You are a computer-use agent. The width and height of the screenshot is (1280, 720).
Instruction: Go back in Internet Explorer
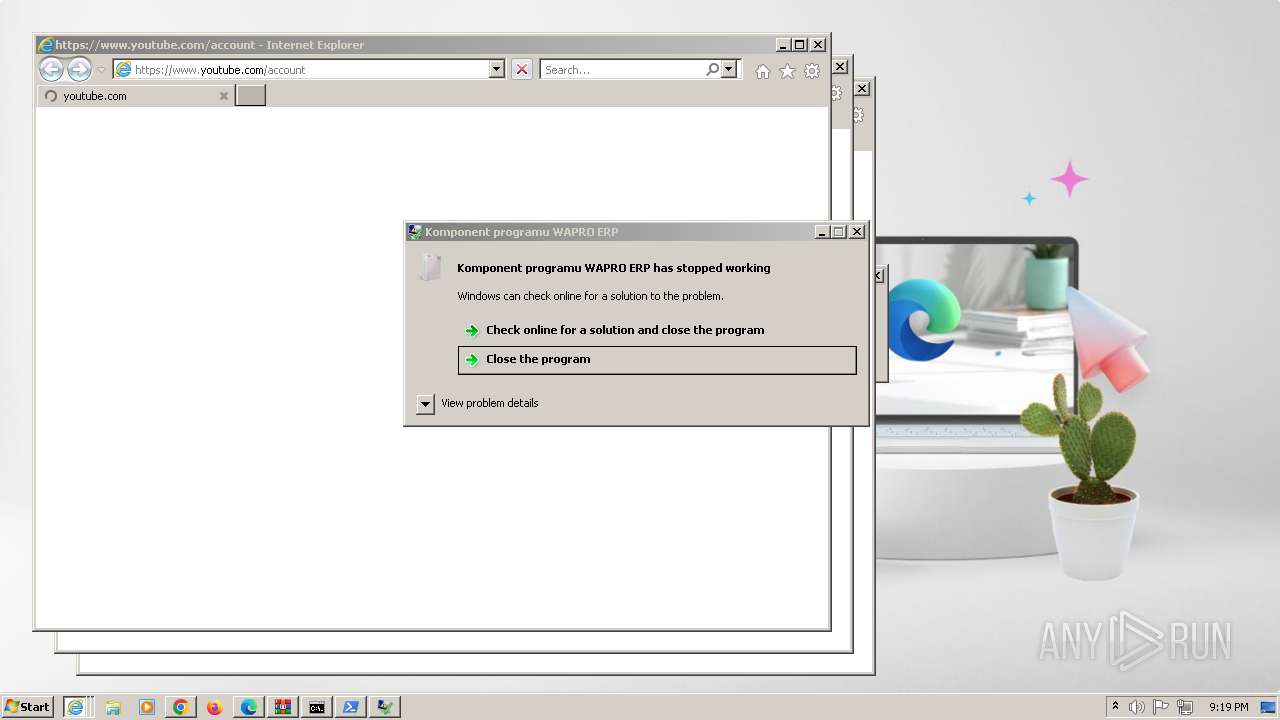pos(51,69)
